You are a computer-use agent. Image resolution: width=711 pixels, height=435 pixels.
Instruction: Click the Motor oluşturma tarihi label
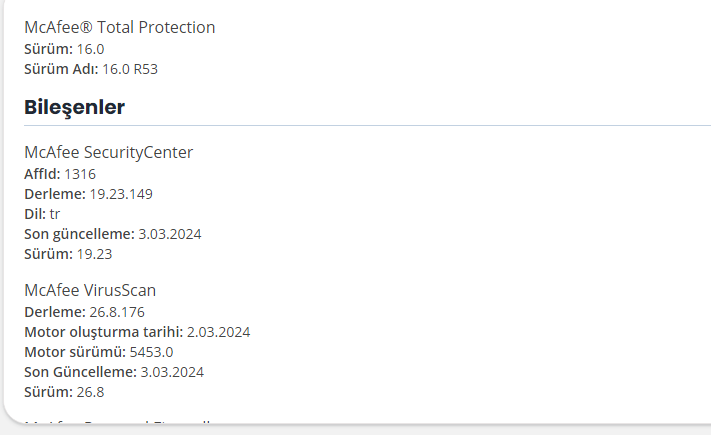click(x=103, y=332)
